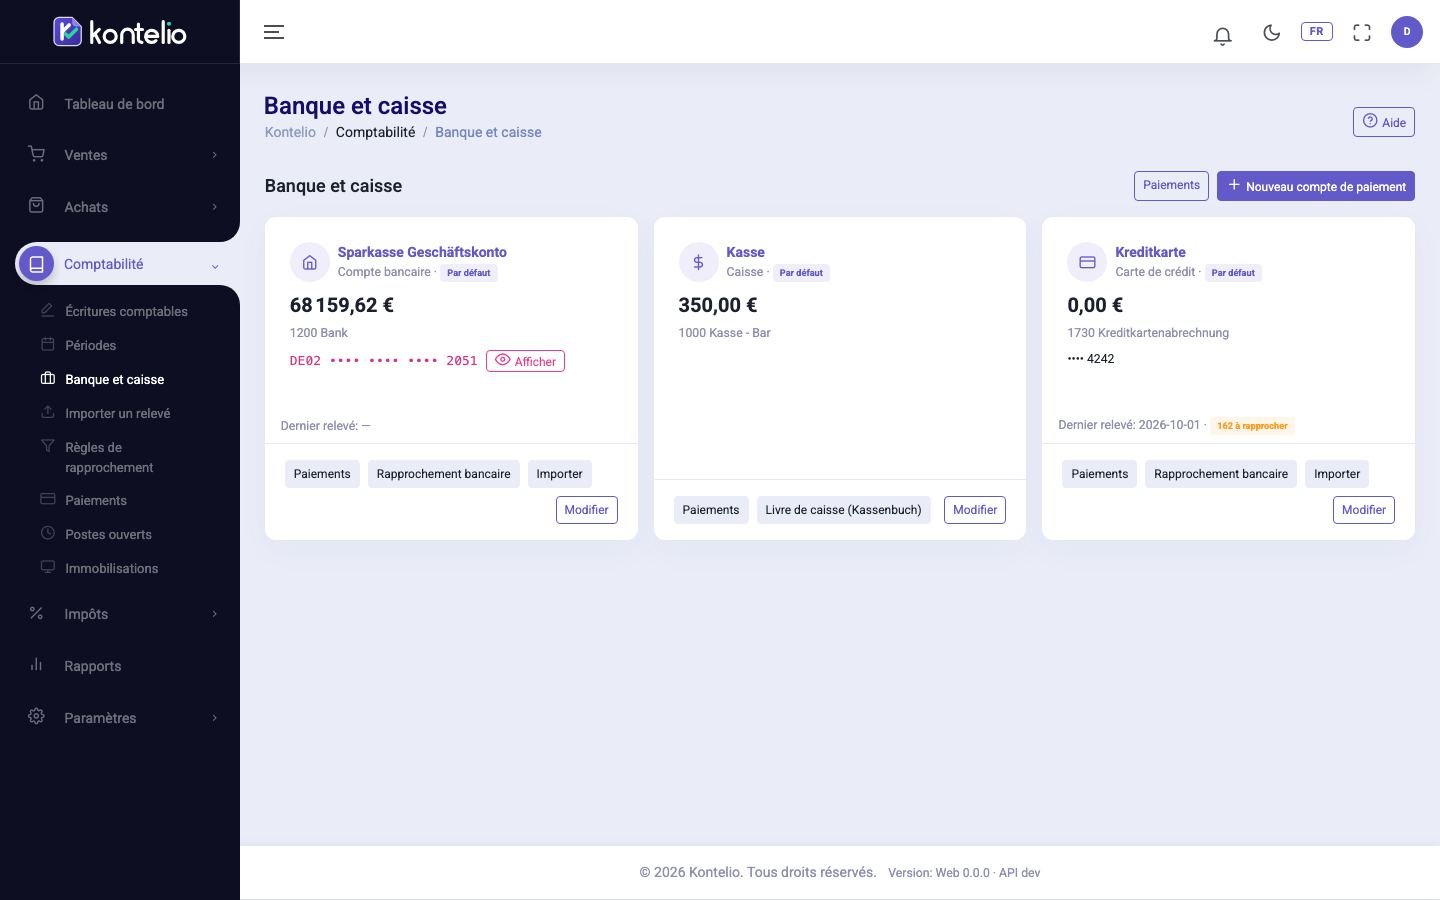Click the Achats bag icon
This screenshot has height=900, width=1440.
tap(36, 206)
